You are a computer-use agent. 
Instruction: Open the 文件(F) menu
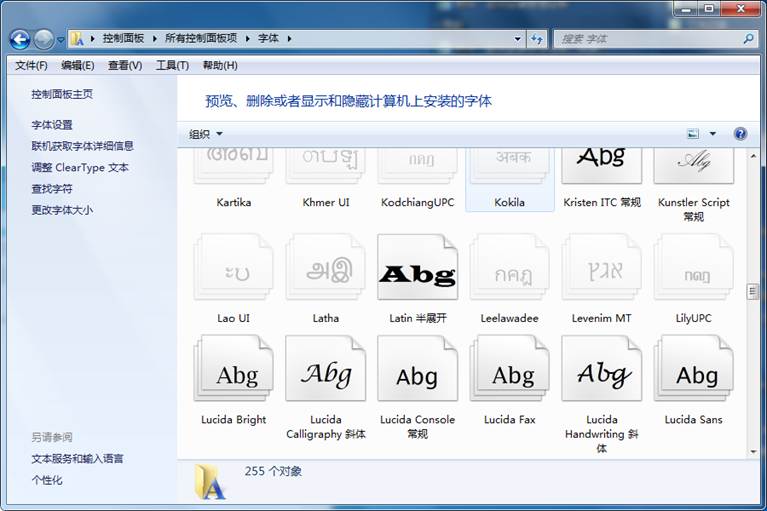click(31, 65)
